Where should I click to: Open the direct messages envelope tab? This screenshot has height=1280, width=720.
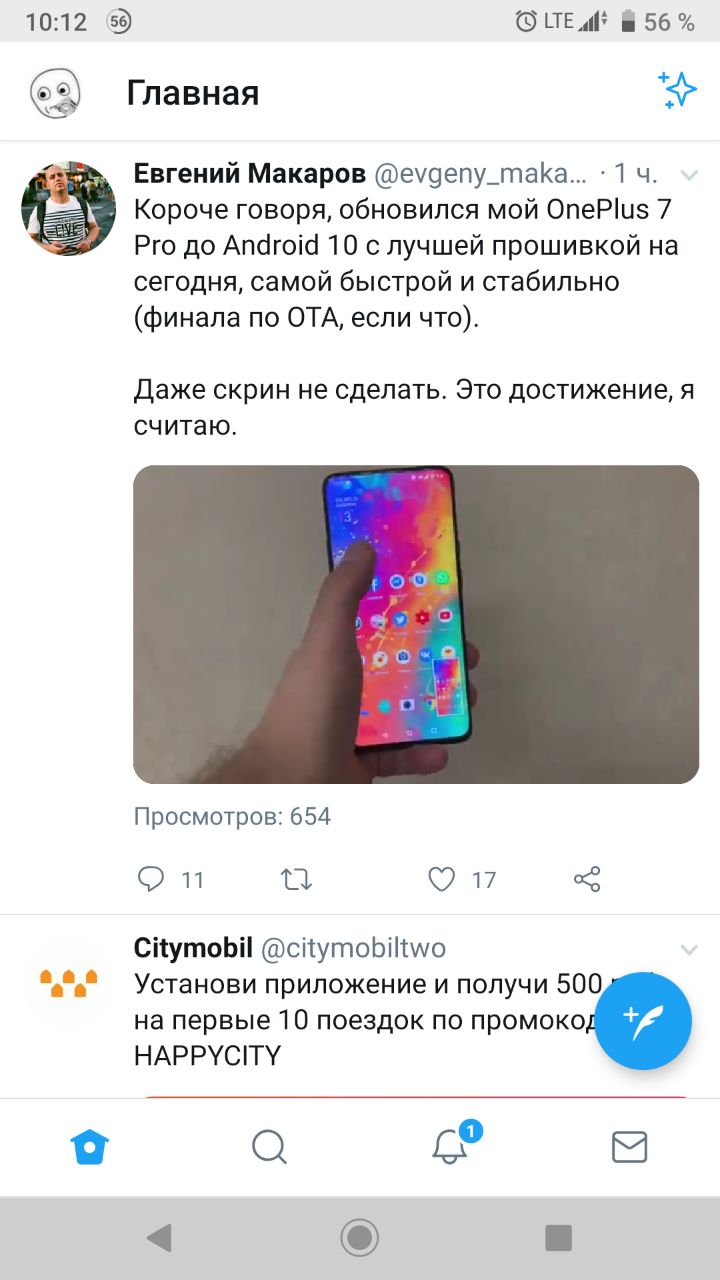[629, 1147]
